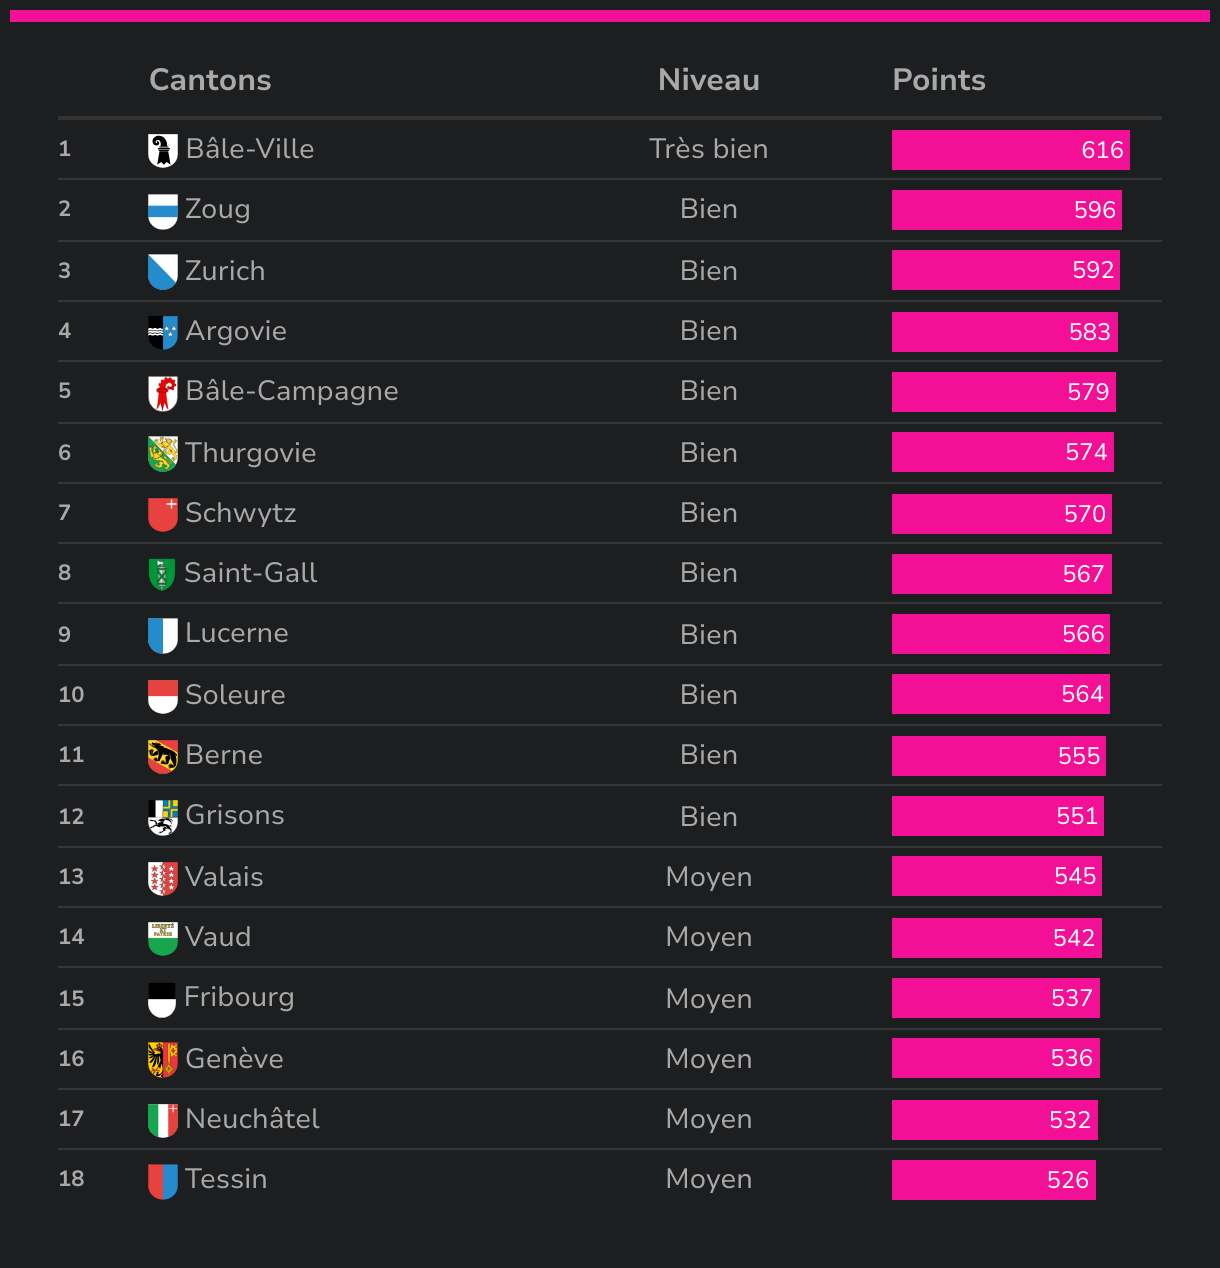Click the Genève coat of arms icon

(x=162, y=1059)
